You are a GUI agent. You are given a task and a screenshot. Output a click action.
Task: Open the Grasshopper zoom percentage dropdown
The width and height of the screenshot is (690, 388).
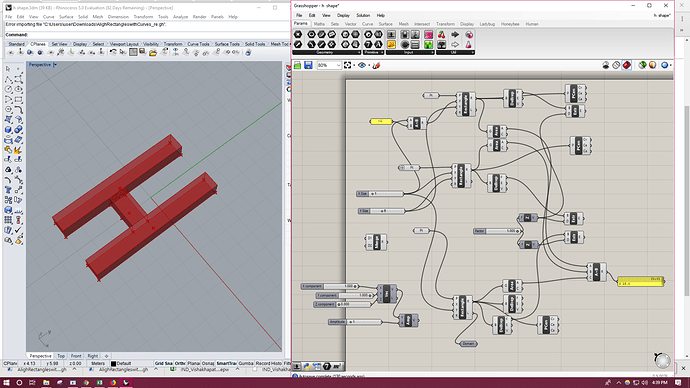pos(338,65)
